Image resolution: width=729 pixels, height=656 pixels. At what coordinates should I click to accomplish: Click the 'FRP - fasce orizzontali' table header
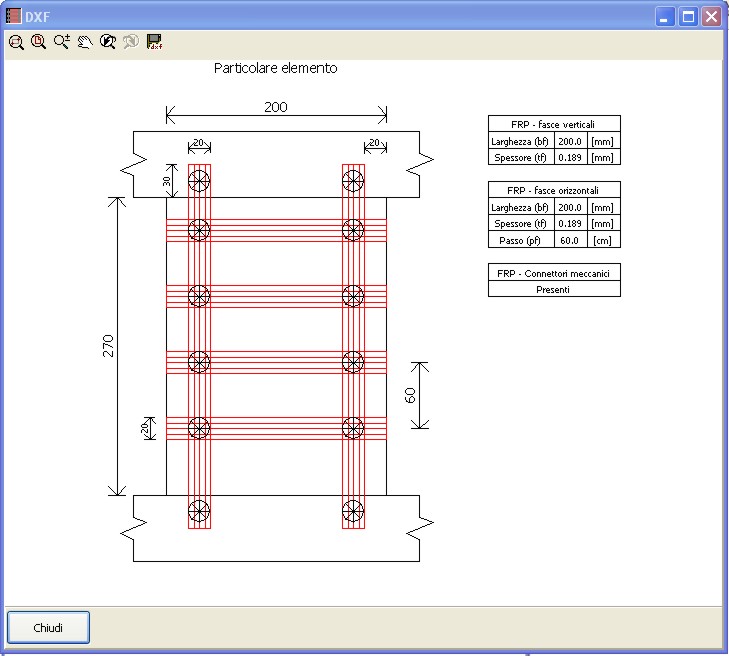554,190
